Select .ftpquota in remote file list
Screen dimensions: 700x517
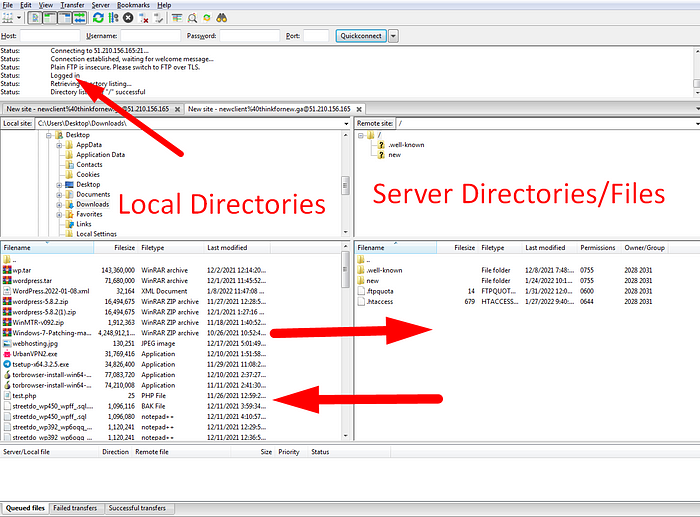(x=379, y=292)
